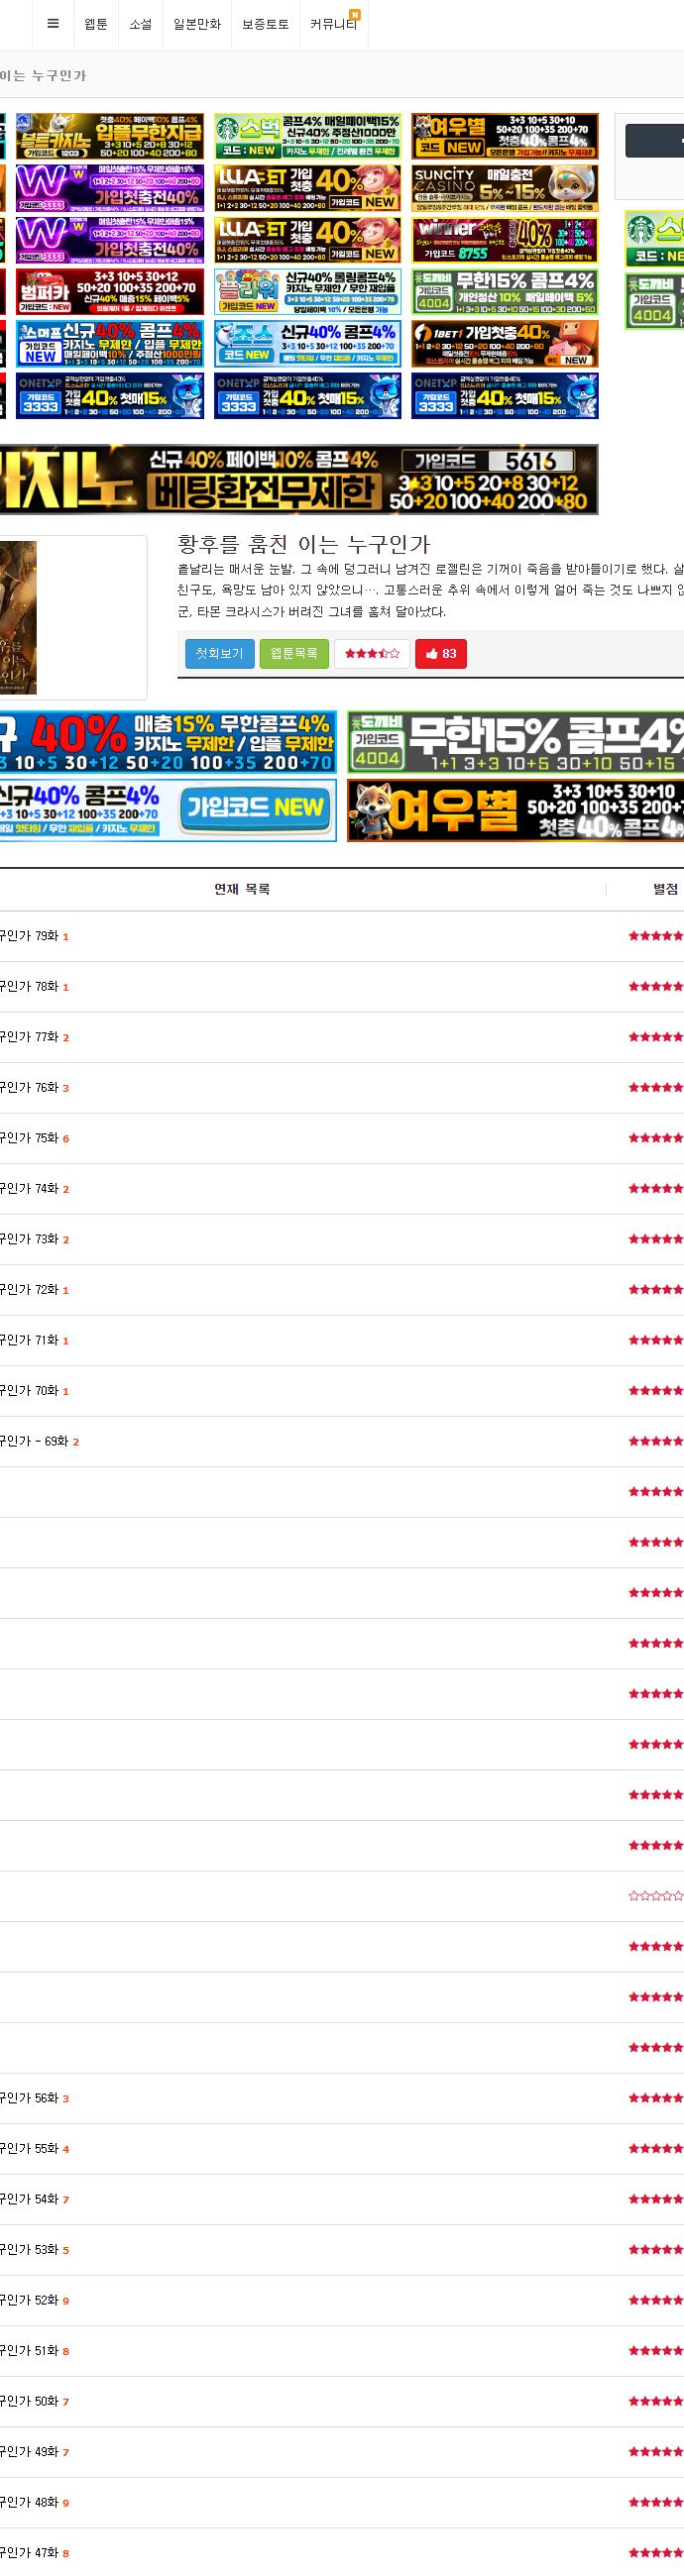
Task: Open episode 75화 in the list
Action: pos(30,1138)
